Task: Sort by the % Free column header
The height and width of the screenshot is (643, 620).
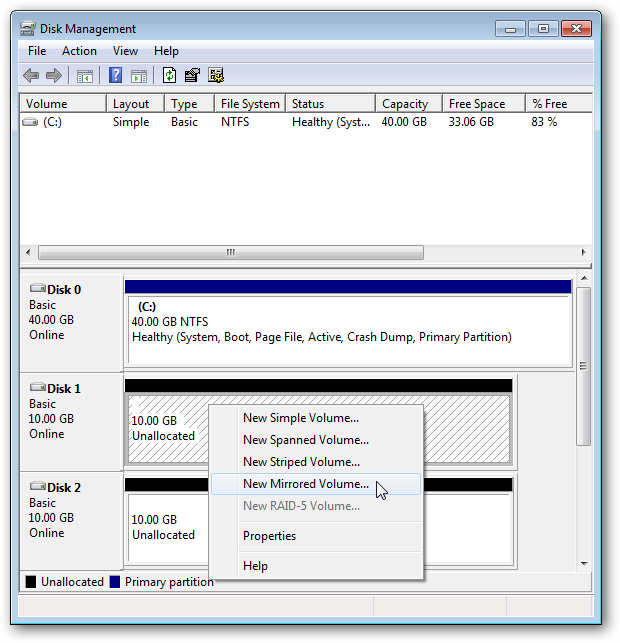Action: 559,104
